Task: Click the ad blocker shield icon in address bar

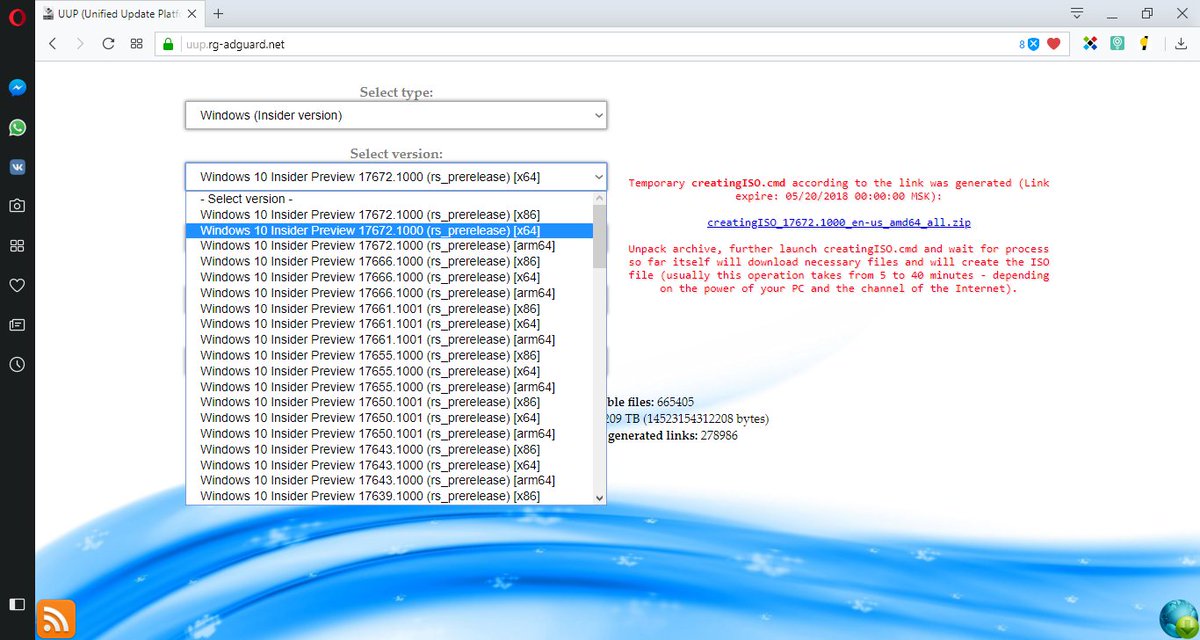Action: point(1033,44)
